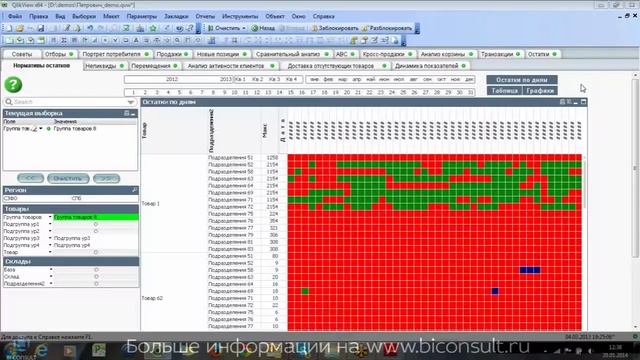Click the print icon in the Остатки по дням chart caption
Image resolution: width=640 pixels, height=360 pixels.
[x=562, y=102]
